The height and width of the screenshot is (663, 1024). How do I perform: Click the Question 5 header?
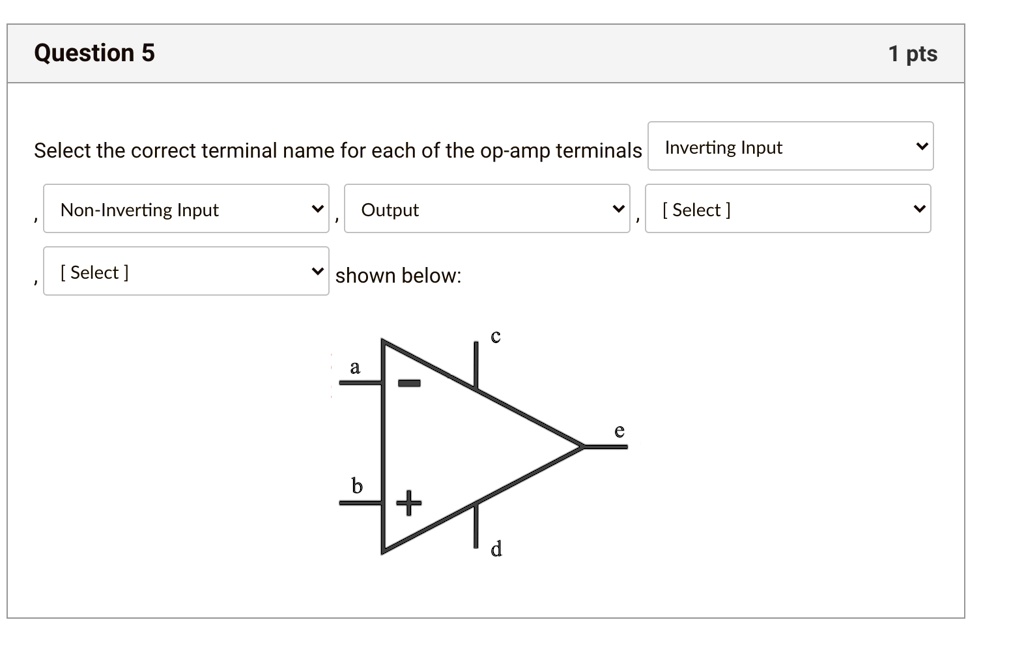click(94, 52)
